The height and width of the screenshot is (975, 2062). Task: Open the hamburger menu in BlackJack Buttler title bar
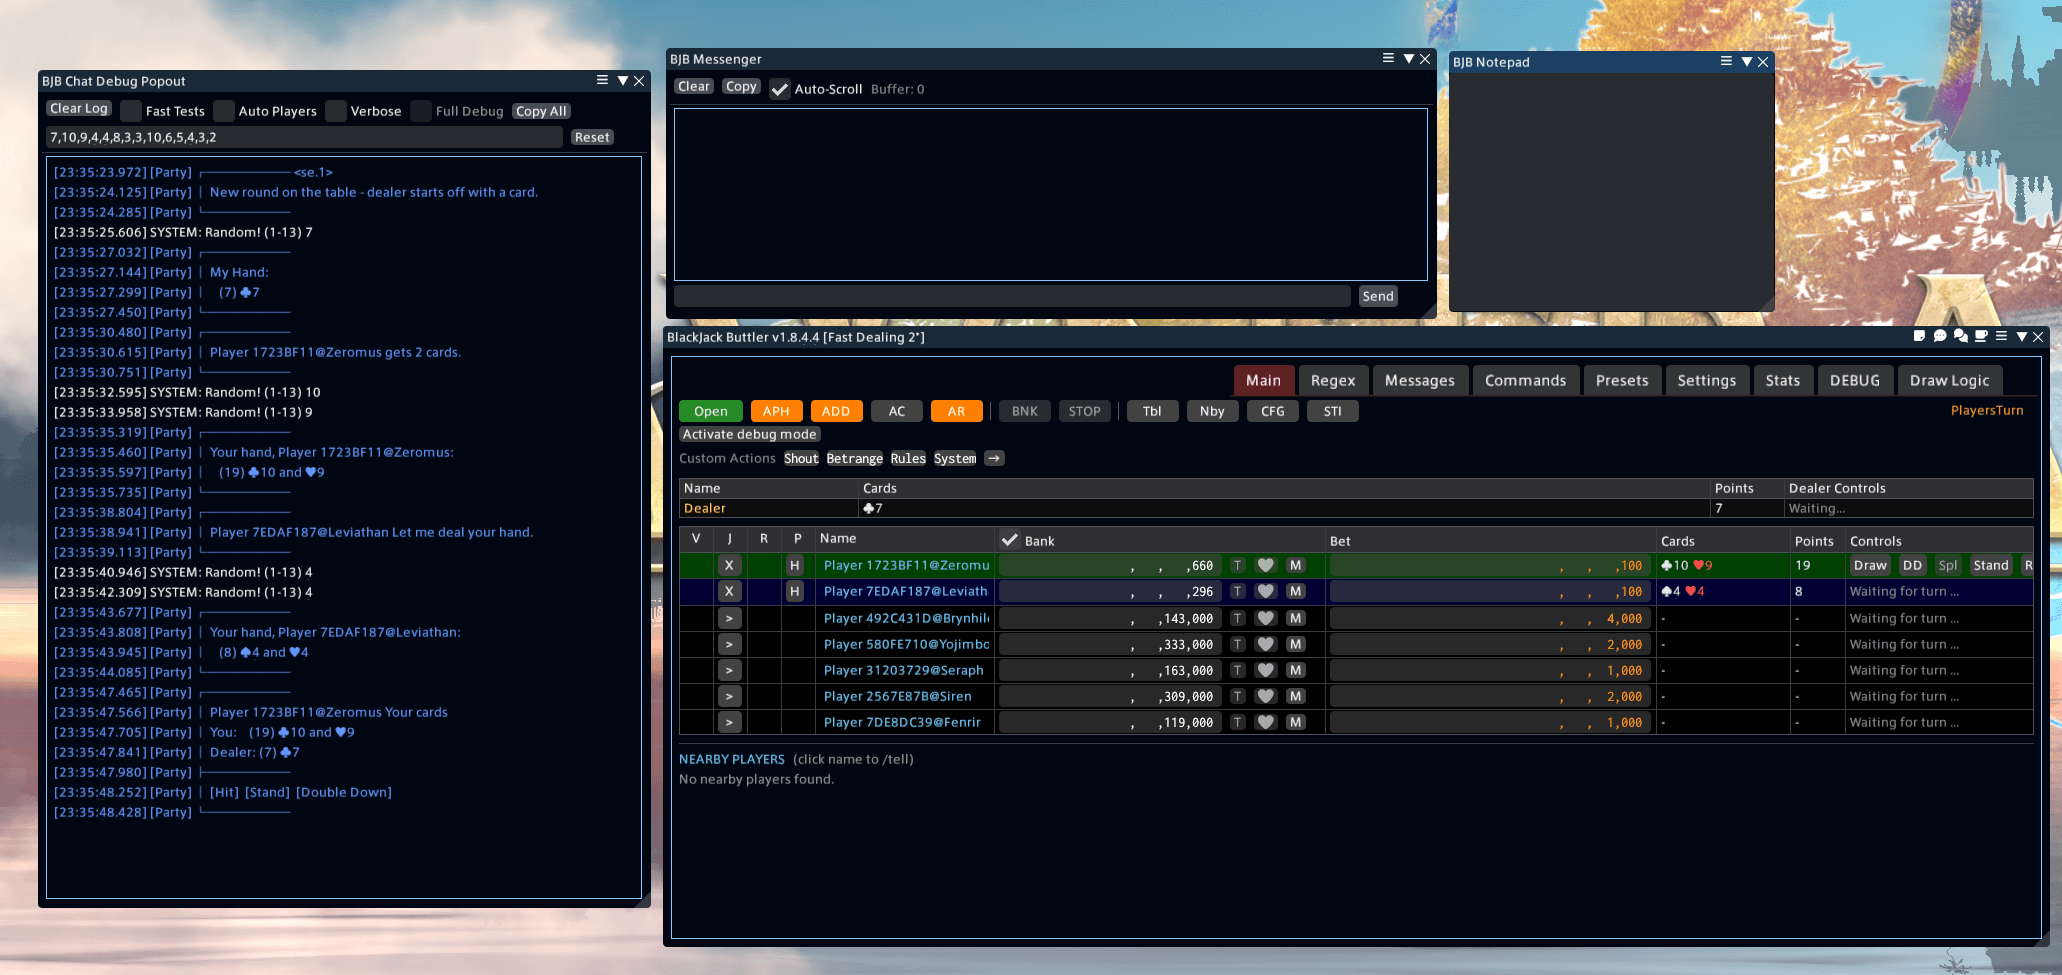pos(2001,336)
